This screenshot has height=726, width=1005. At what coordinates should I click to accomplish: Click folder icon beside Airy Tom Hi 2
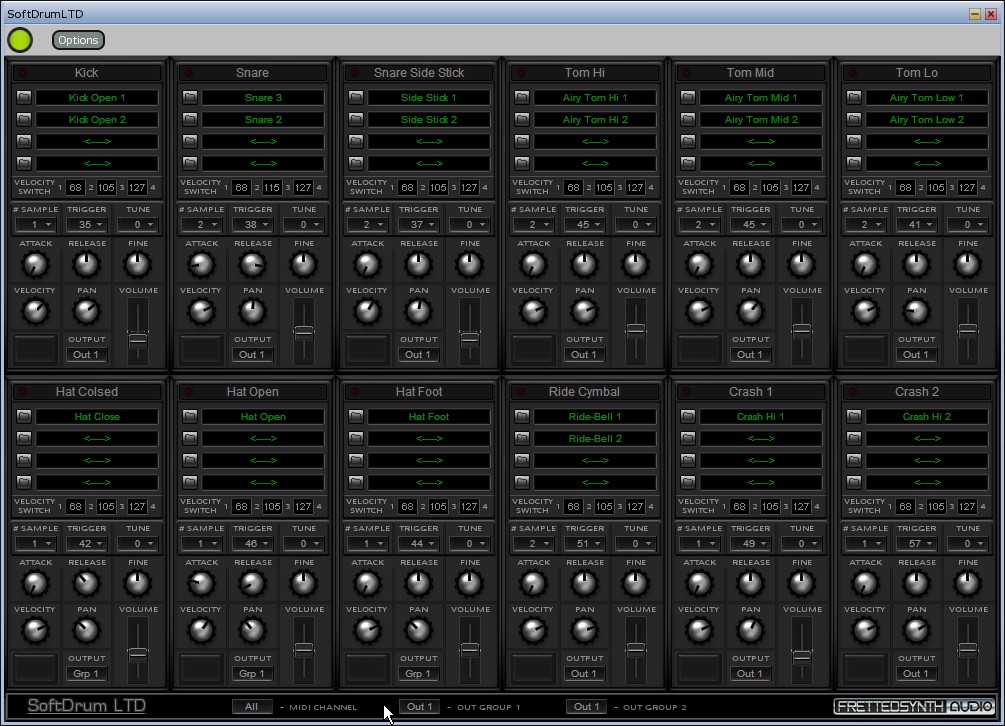522,119
